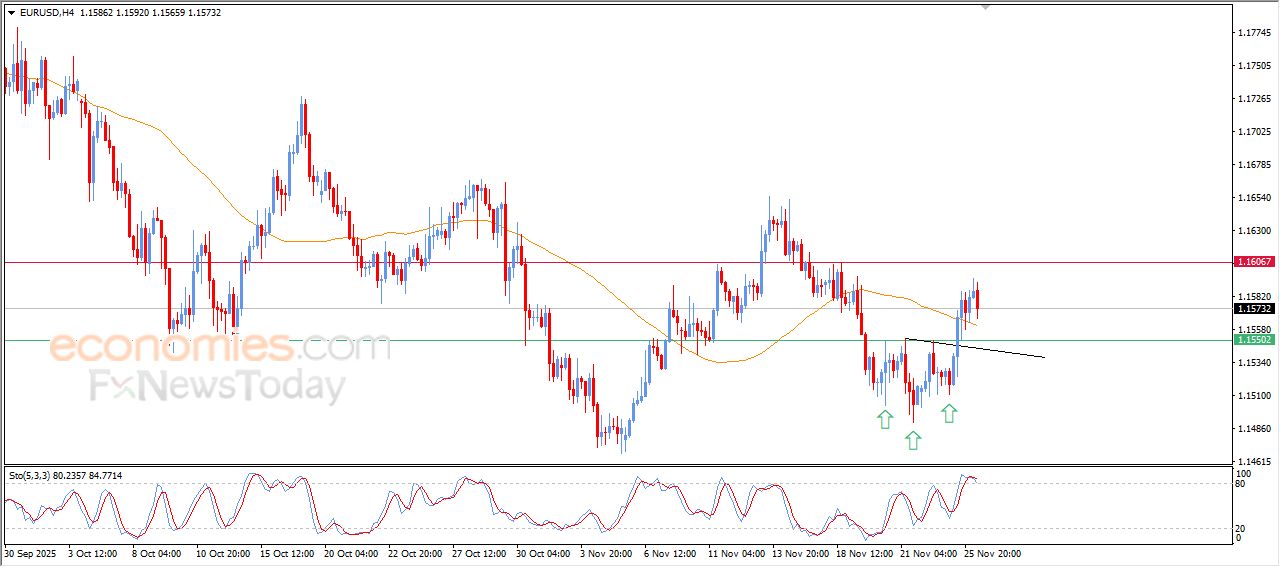Click the 1.17745 price on the scale

click(1254, 33)
